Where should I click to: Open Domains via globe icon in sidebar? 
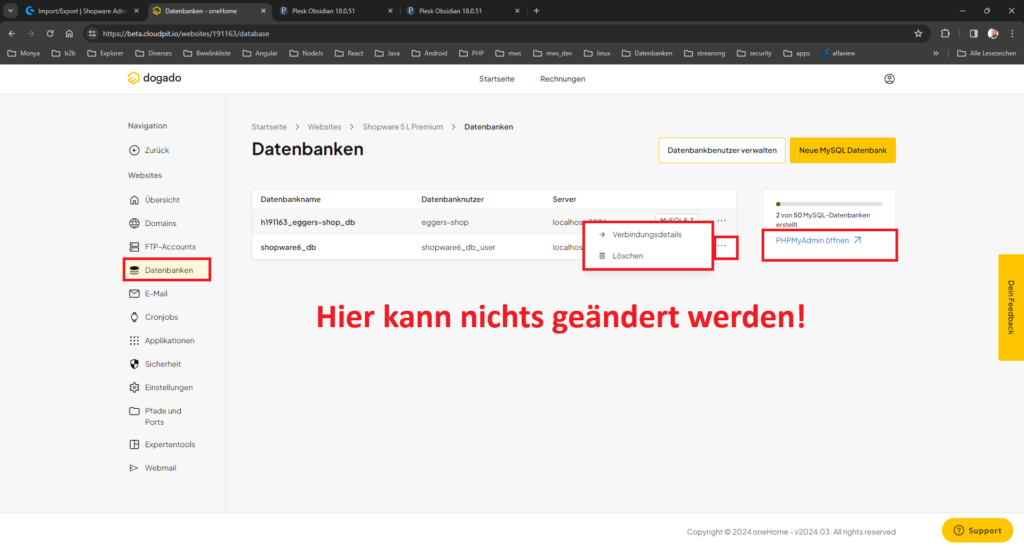(134, 223)
